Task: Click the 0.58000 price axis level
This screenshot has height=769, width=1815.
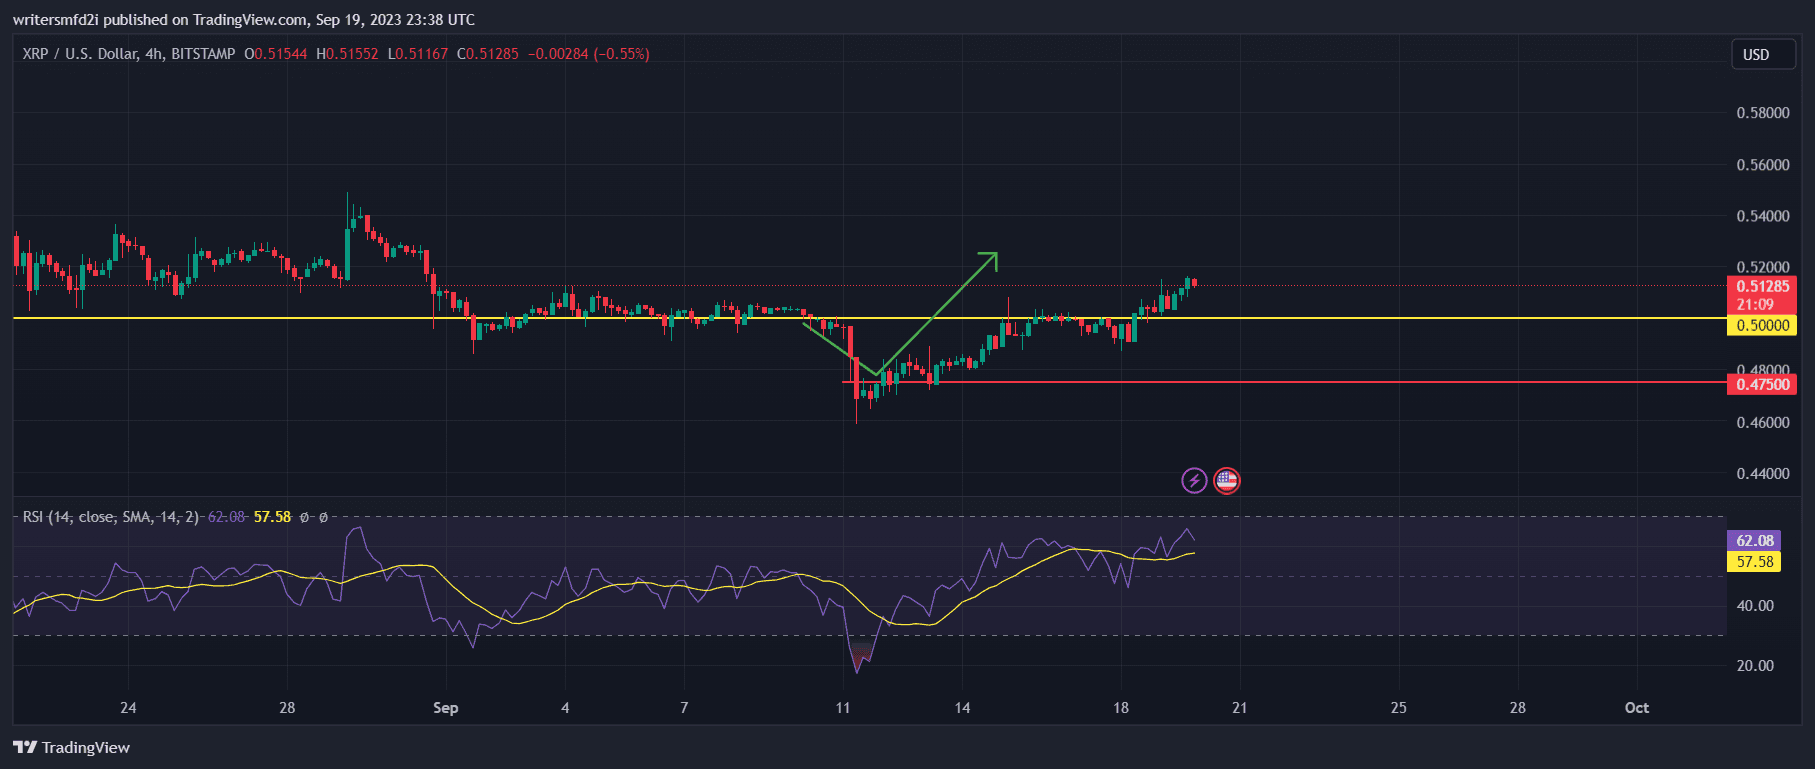Action: click(1762, 113)
